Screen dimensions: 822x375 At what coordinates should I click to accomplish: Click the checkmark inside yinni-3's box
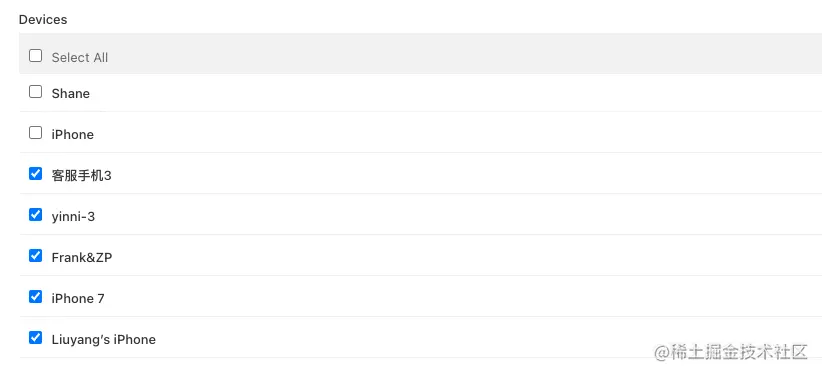pos(36,215)
